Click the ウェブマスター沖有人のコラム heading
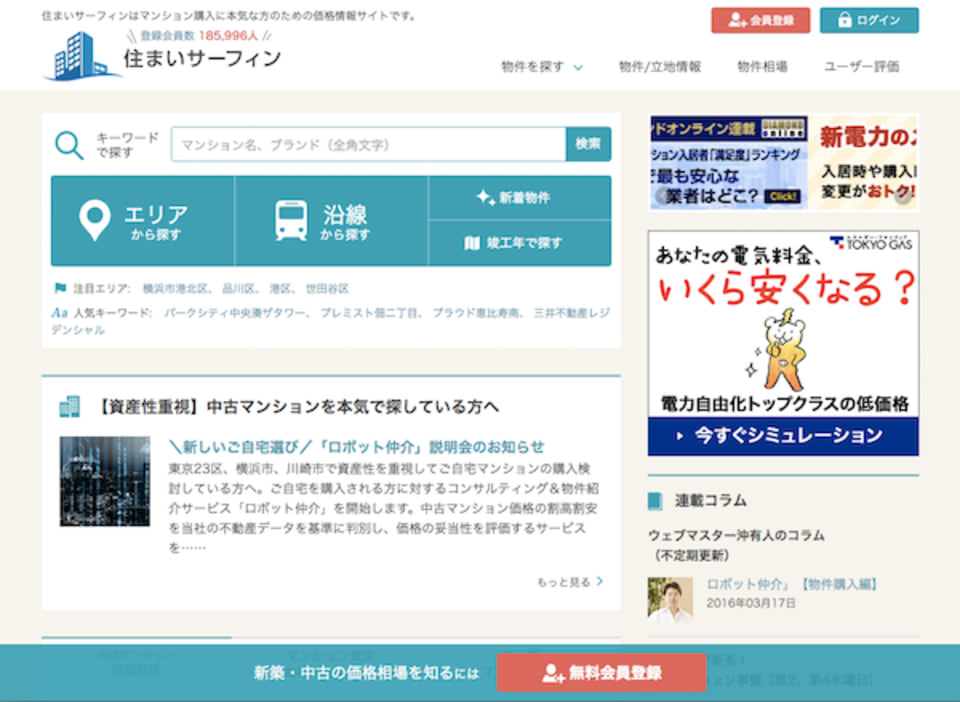 [x=737, y=536]
